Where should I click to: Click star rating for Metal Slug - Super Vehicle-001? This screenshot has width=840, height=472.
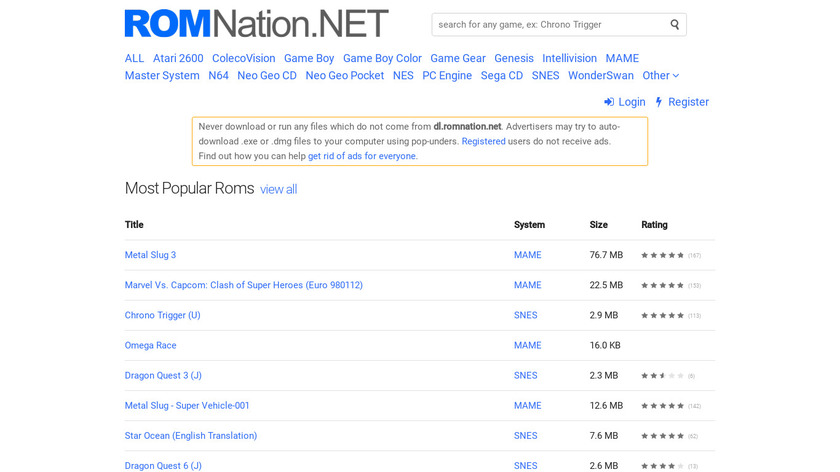(663, 406)
